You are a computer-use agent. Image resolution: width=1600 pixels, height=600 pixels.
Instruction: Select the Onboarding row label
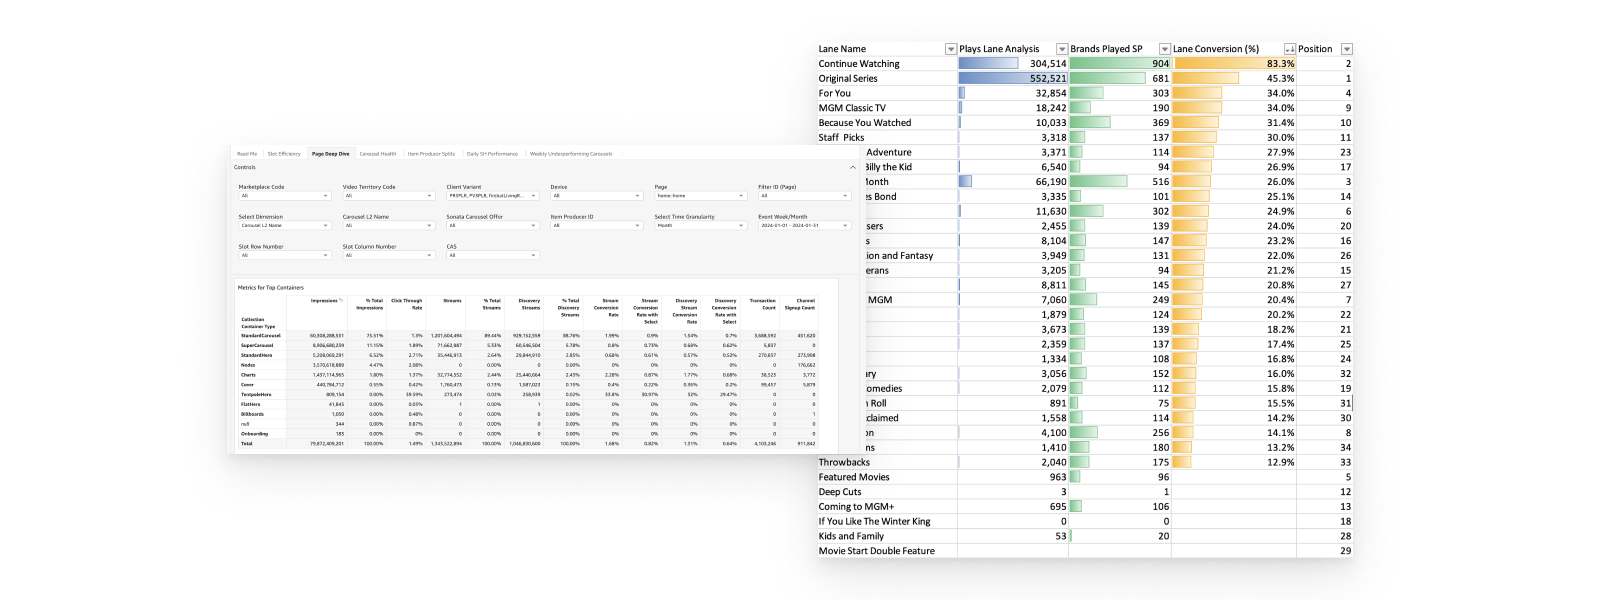point(254,434)
